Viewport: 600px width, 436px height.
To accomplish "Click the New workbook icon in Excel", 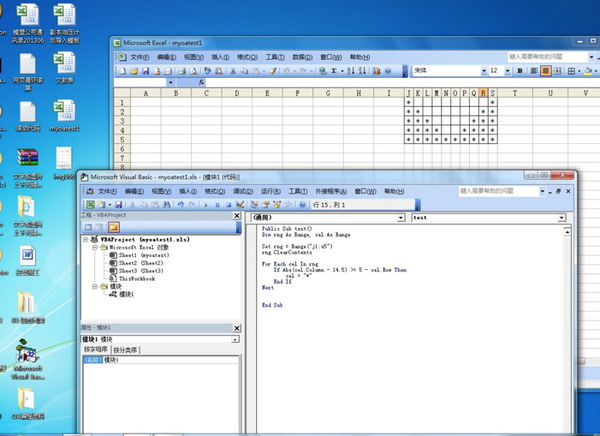I will click(x=122, y=71).
